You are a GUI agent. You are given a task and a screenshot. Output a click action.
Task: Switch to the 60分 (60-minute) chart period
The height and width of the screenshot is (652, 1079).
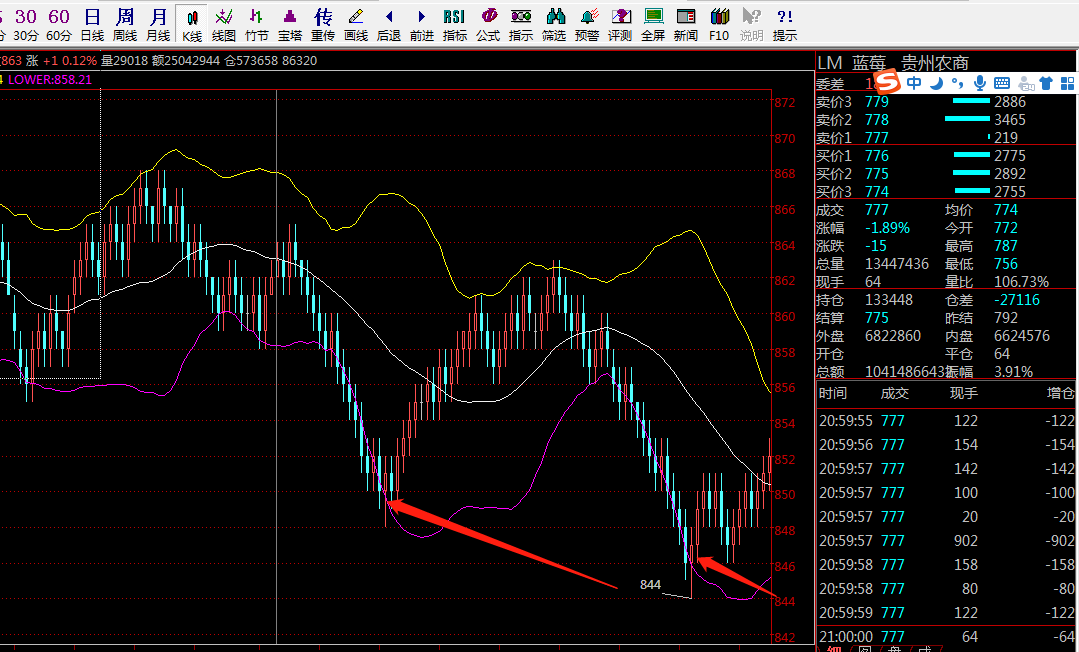[58, 24]
